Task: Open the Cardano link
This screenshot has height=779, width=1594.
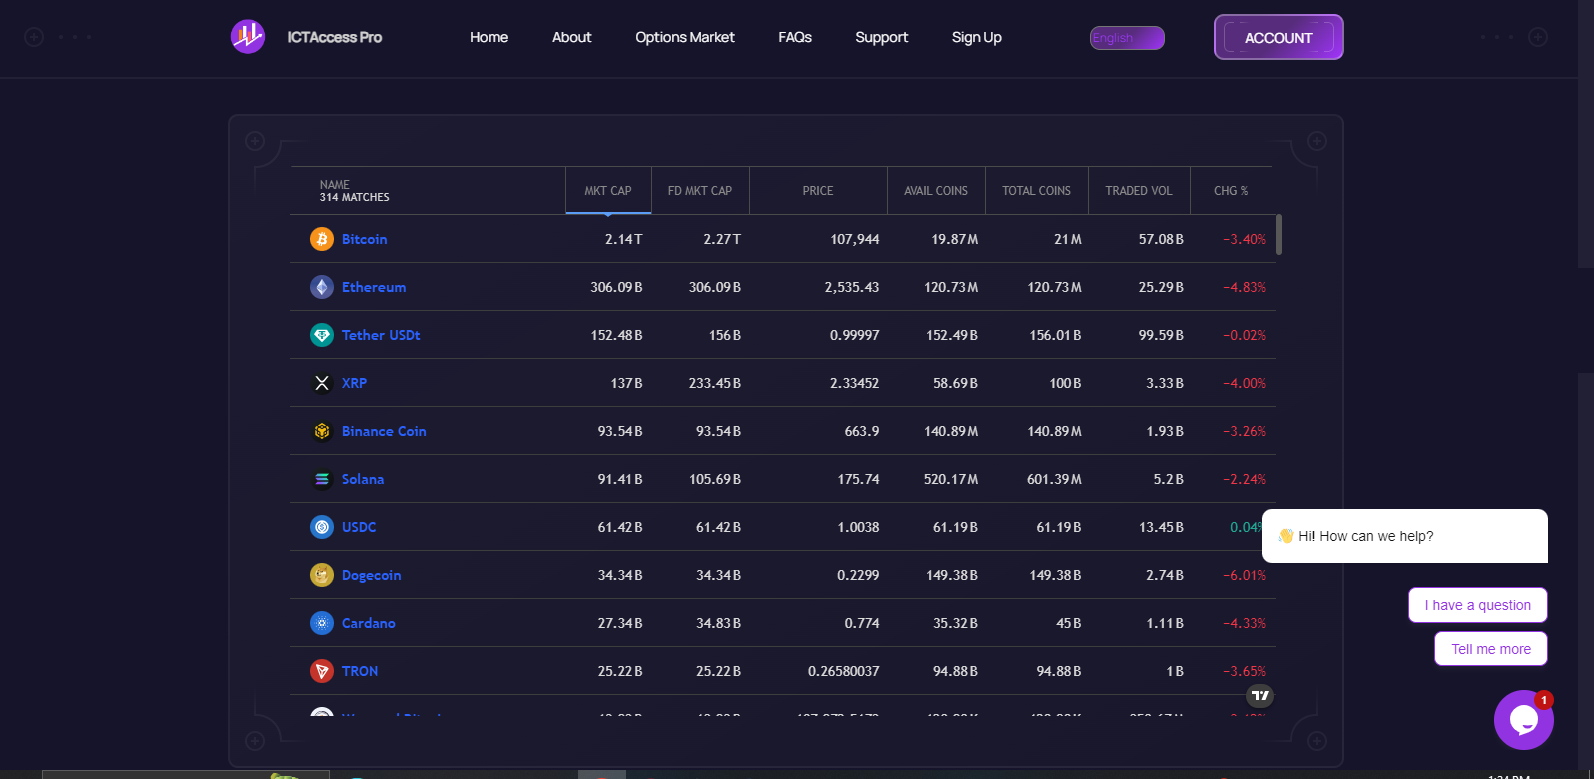Action: [369, 623]
